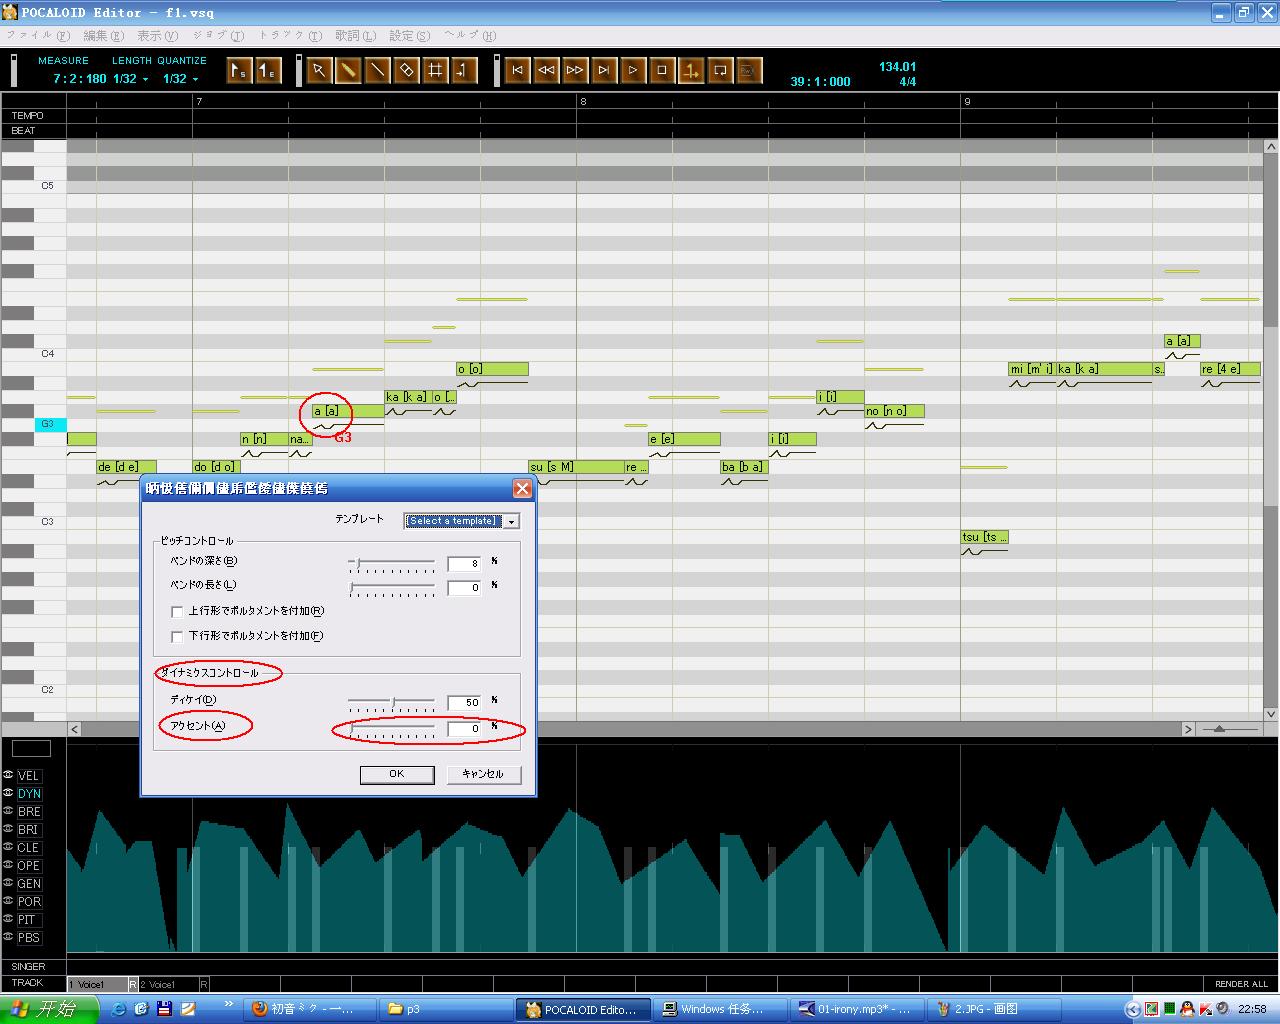Click the stop button
Viewport: 1280px width, 1024px height.
point(662,70)
